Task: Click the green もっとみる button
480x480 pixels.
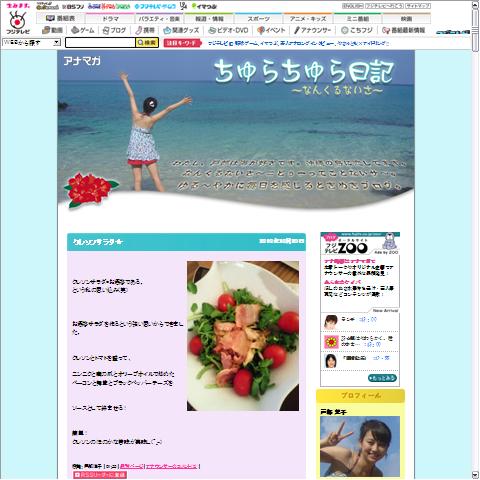Action: coord(382,378)
